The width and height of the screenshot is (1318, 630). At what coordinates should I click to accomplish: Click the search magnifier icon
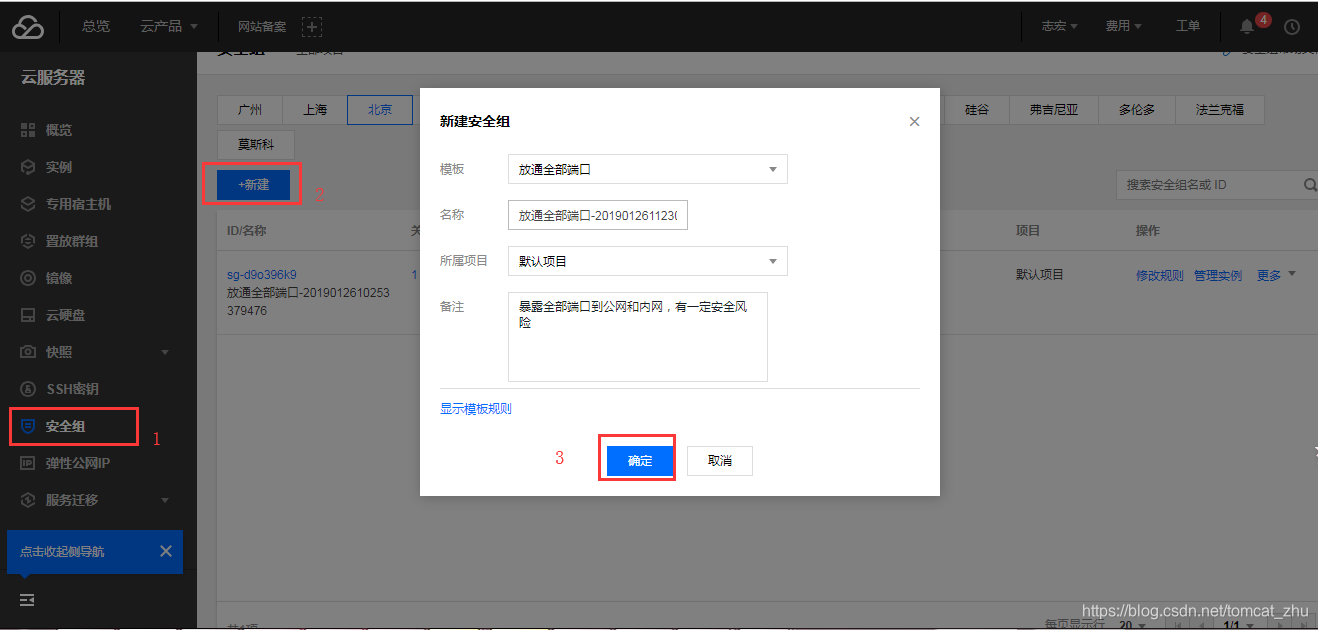pyautogui.click(x=1310, y=185)
